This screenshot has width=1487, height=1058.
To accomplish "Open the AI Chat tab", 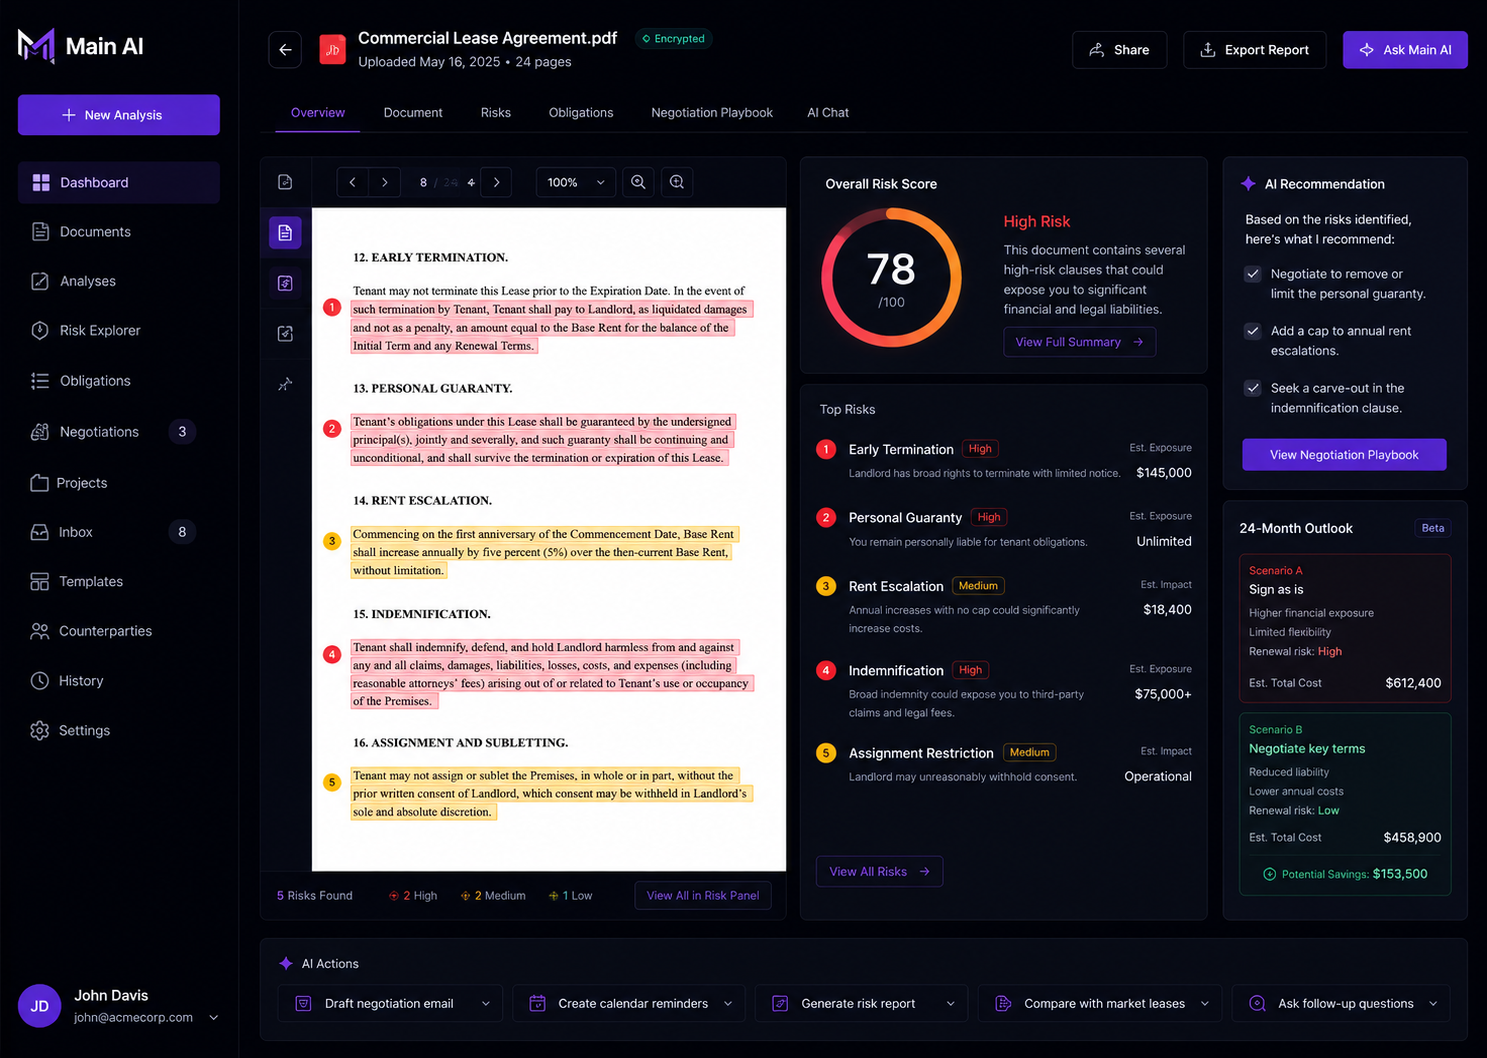I will coord(828,113).
